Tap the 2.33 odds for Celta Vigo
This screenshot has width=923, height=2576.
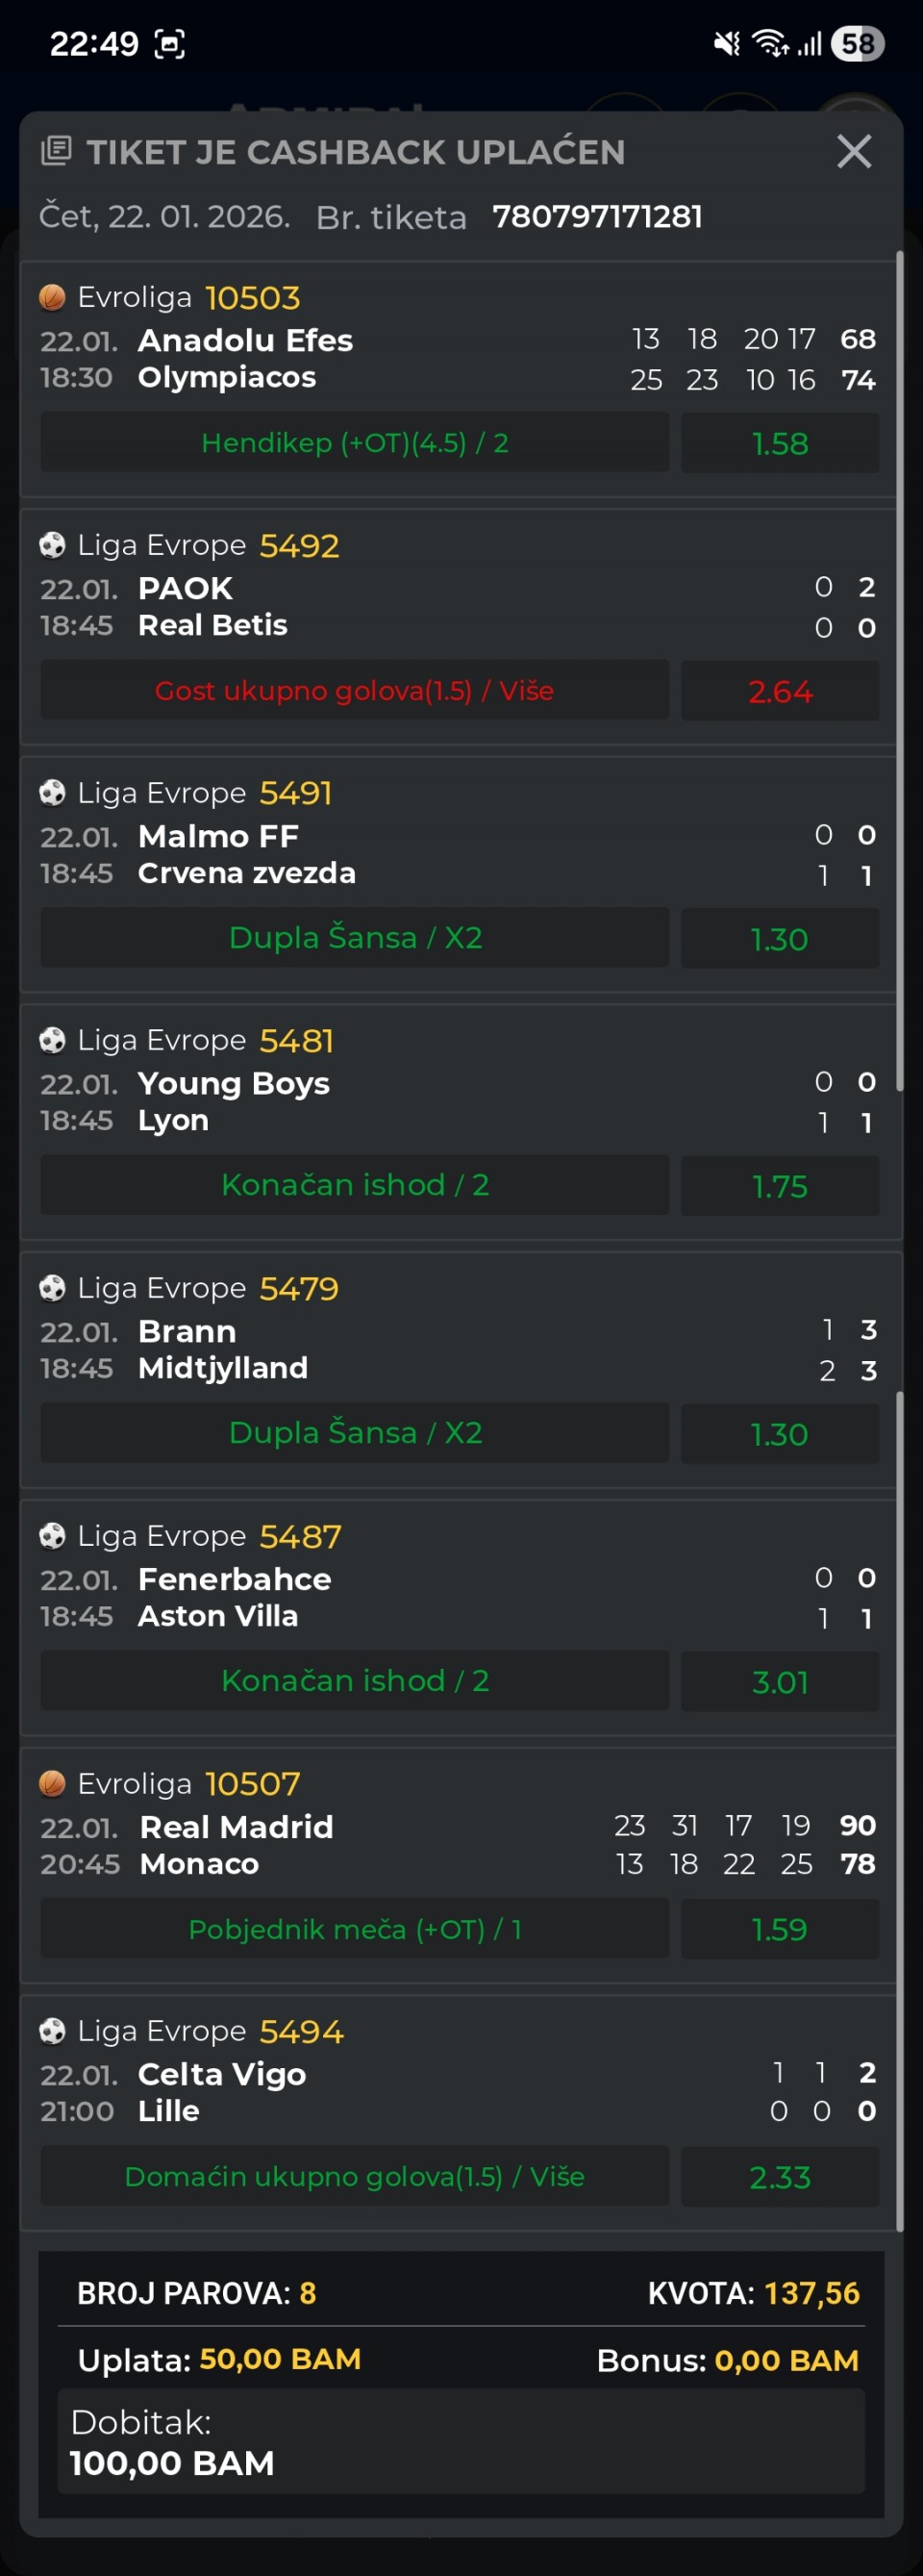click(780, 2177)
